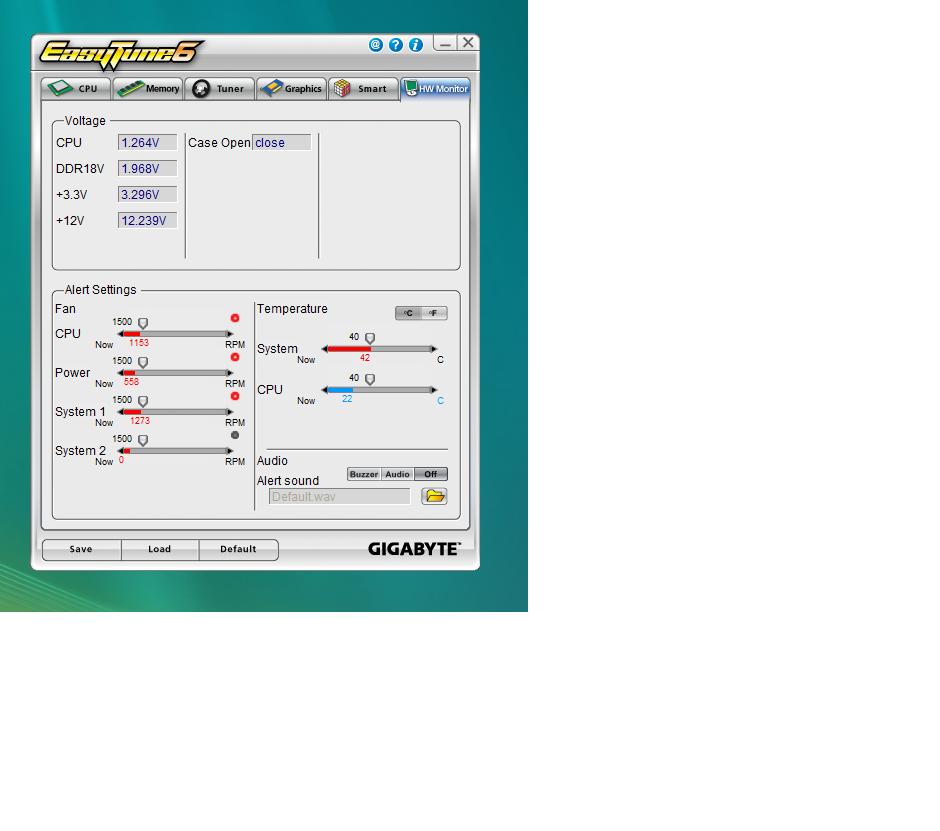Switch temperature units to Celsius
This screenshot has height=831, width=940.
point(408,313)
